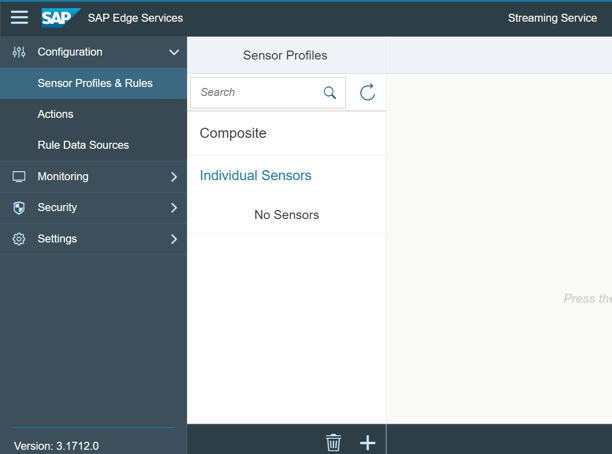Screen dimensions: 612x454
Task: Open the Configuration menu label
Action: [x=70, y=52]
